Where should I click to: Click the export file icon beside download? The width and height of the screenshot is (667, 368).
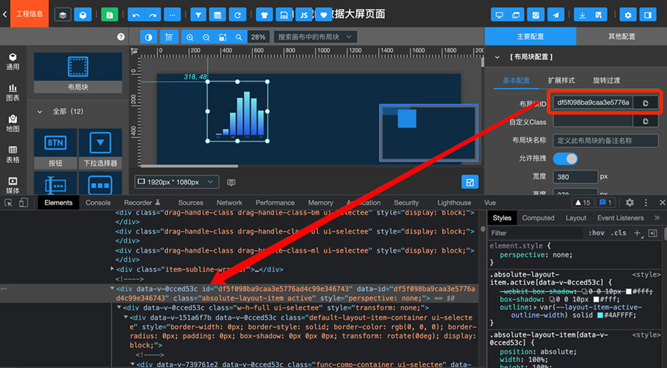pos(599,15)
